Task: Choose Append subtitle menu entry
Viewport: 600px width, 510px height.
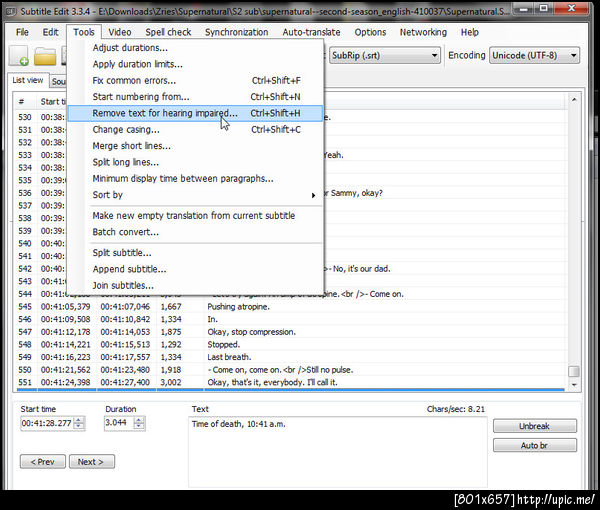Action: pyautogui.click(x=195, y=269)
